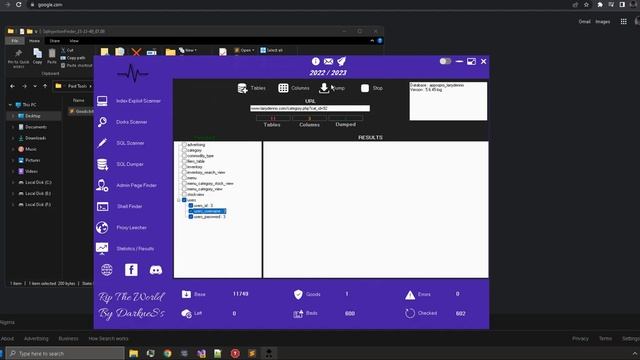Check the commodity_type table checkbox

(x=184, y=156)
